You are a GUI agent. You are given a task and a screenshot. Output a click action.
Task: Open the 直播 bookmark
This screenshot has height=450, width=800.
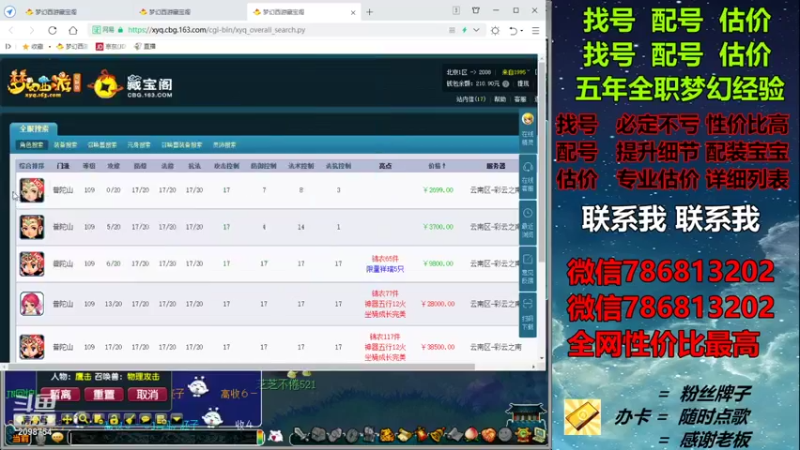pyautogui.click(x=145, y=46)
